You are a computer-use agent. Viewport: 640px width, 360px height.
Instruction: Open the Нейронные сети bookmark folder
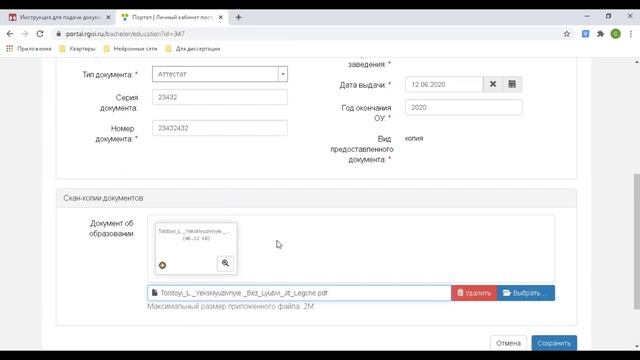click(x=130, y=49)
